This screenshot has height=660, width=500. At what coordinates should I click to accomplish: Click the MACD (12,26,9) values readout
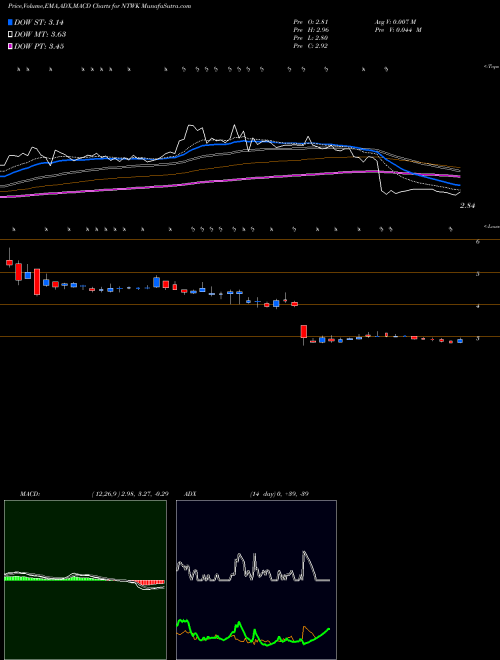pyautogui.click(x=130, y=494)
